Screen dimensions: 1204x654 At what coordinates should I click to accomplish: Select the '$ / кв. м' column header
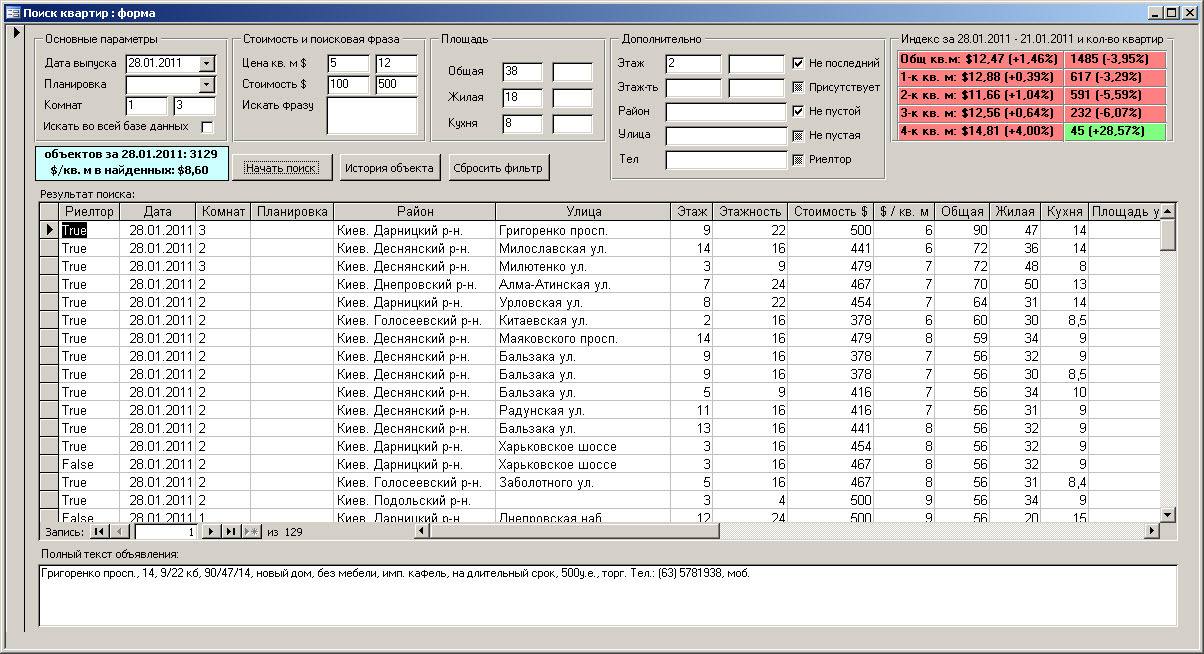tap(905, 211)
